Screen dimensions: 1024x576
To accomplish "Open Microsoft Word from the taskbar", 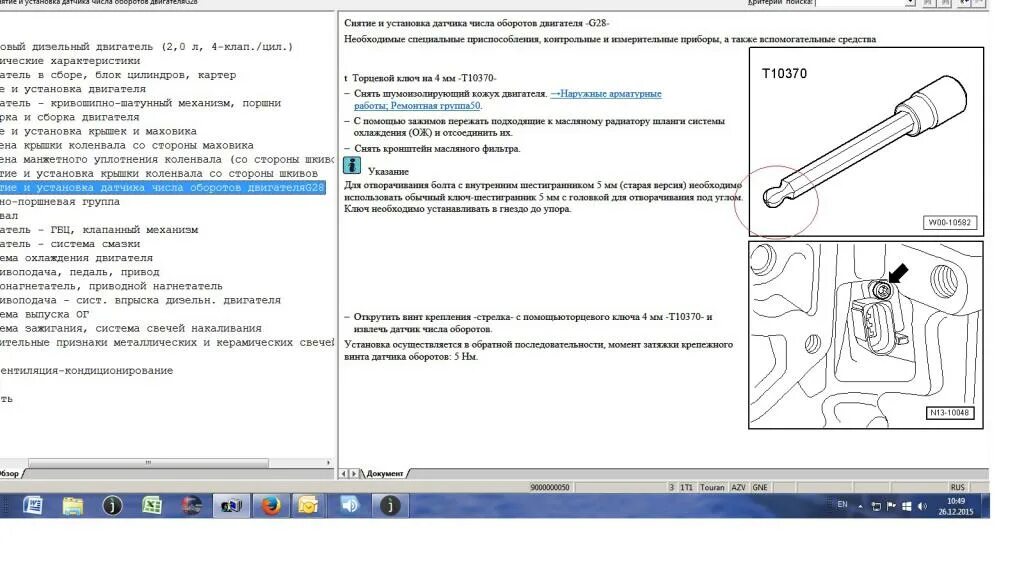I will (33, 505).
